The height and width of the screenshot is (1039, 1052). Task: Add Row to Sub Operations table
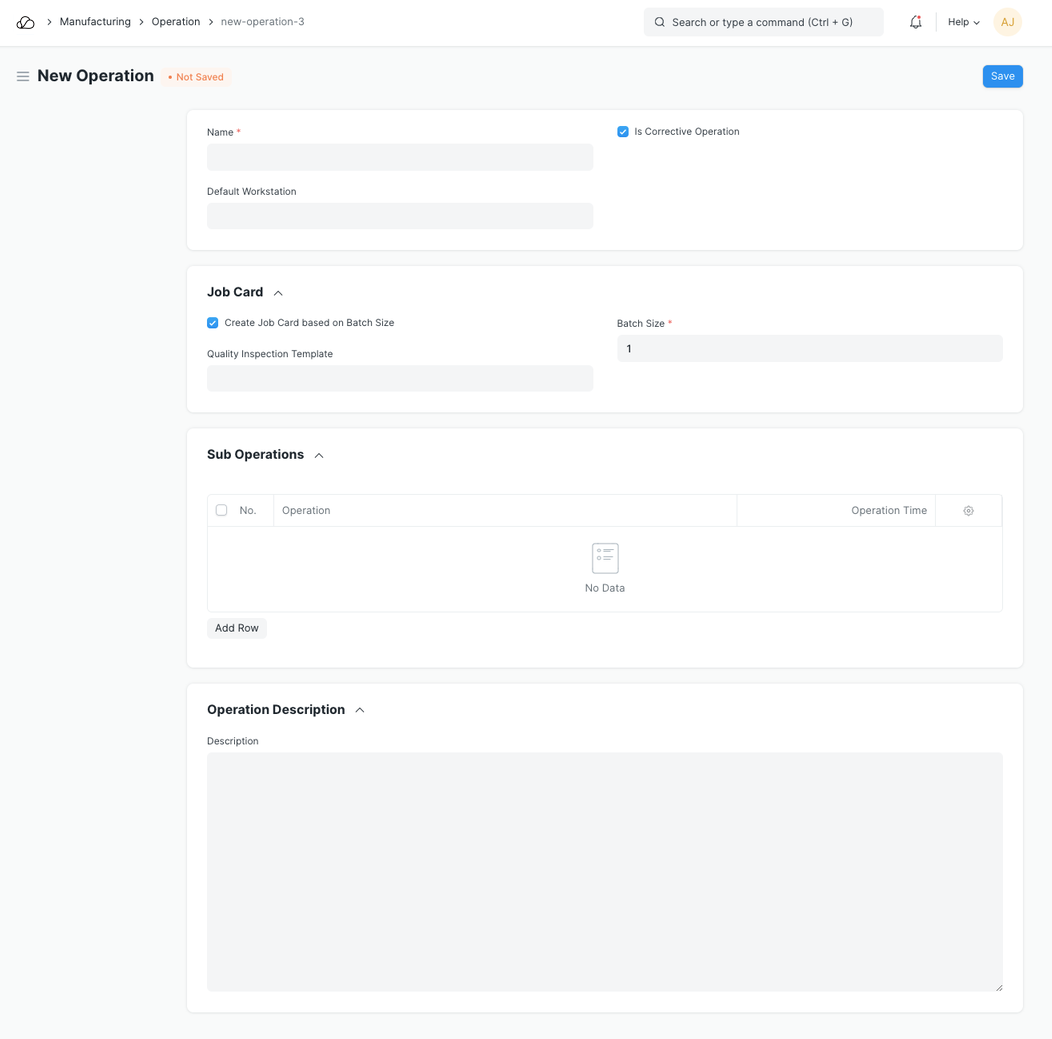(237, 628)
